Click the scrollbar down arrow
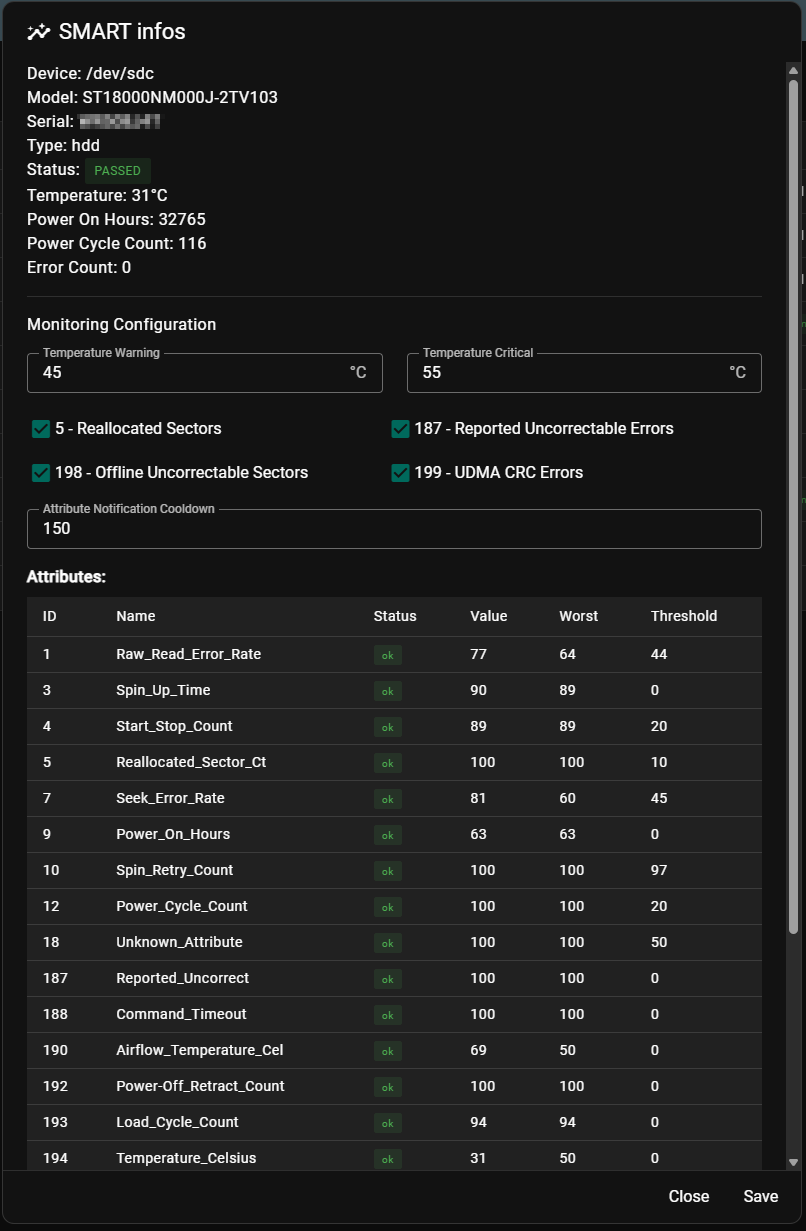This screenshot has height=1231, width=806. click(x=794, y=1162)
